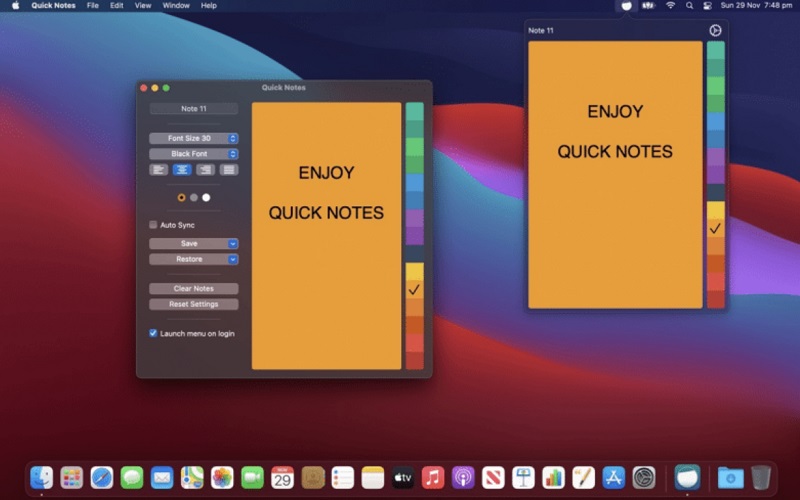Select left text alignment icon

[158, 170]
